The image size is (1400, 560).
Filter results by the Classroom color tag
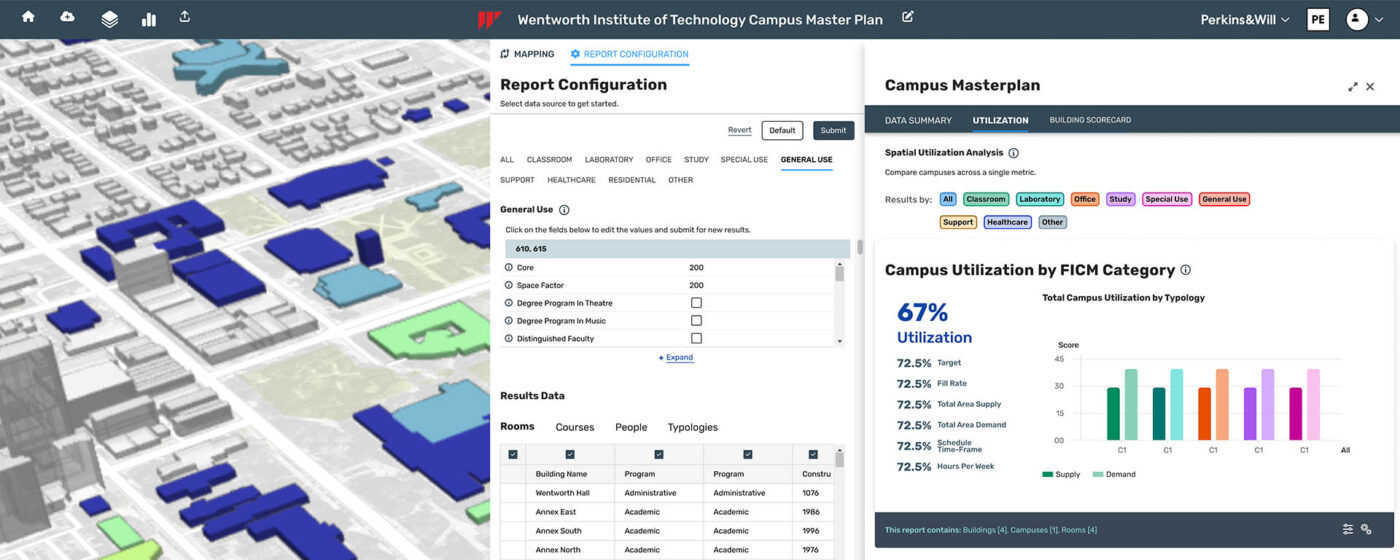pos(985,199)
